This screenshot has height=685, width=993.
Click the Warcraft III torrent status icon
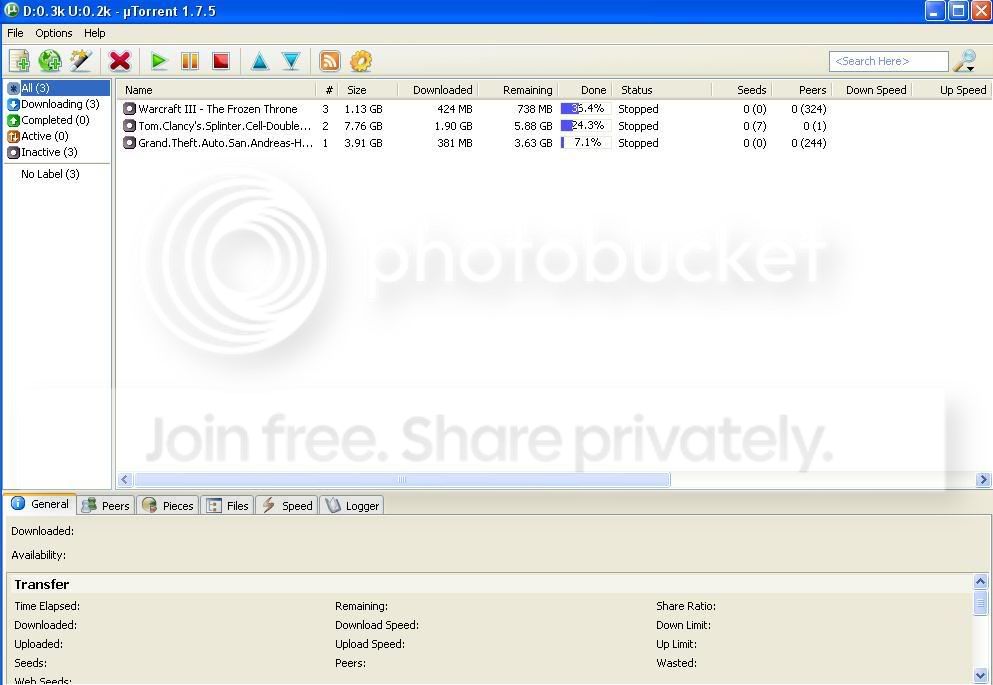[129, 109]
